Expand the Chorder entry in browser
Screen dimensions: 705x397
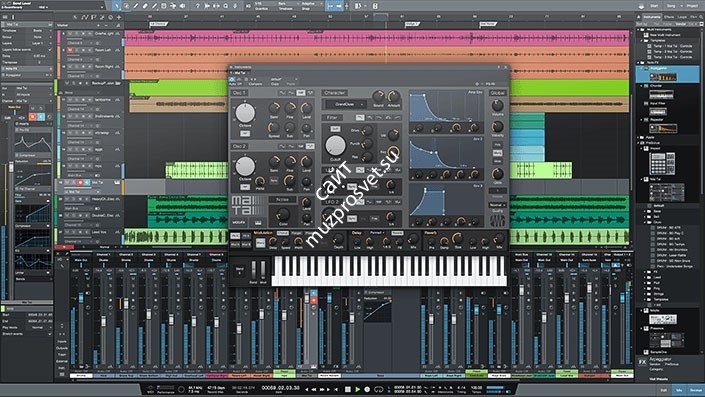click(642, 85)
